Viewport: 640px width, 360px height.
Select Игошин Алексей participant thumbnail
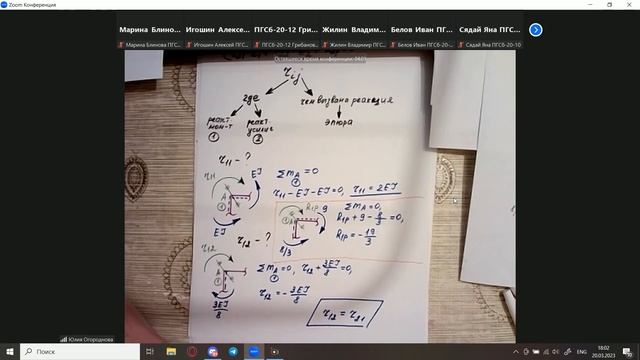click(x=218, y=30)
